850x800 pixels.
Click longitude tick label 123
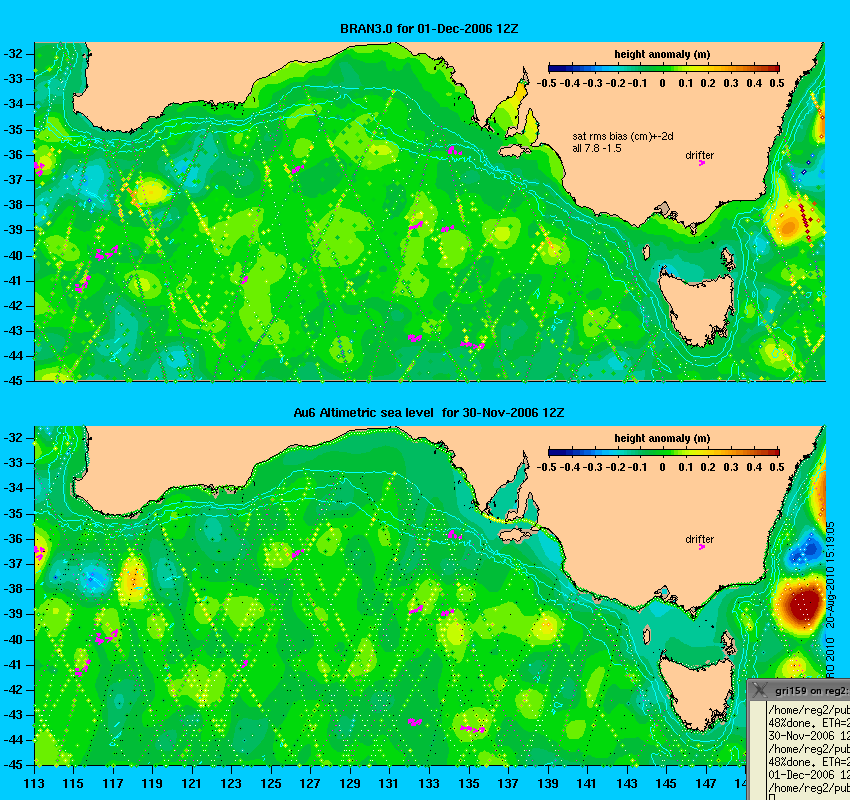pyautogui.click(x=231, y=784)
